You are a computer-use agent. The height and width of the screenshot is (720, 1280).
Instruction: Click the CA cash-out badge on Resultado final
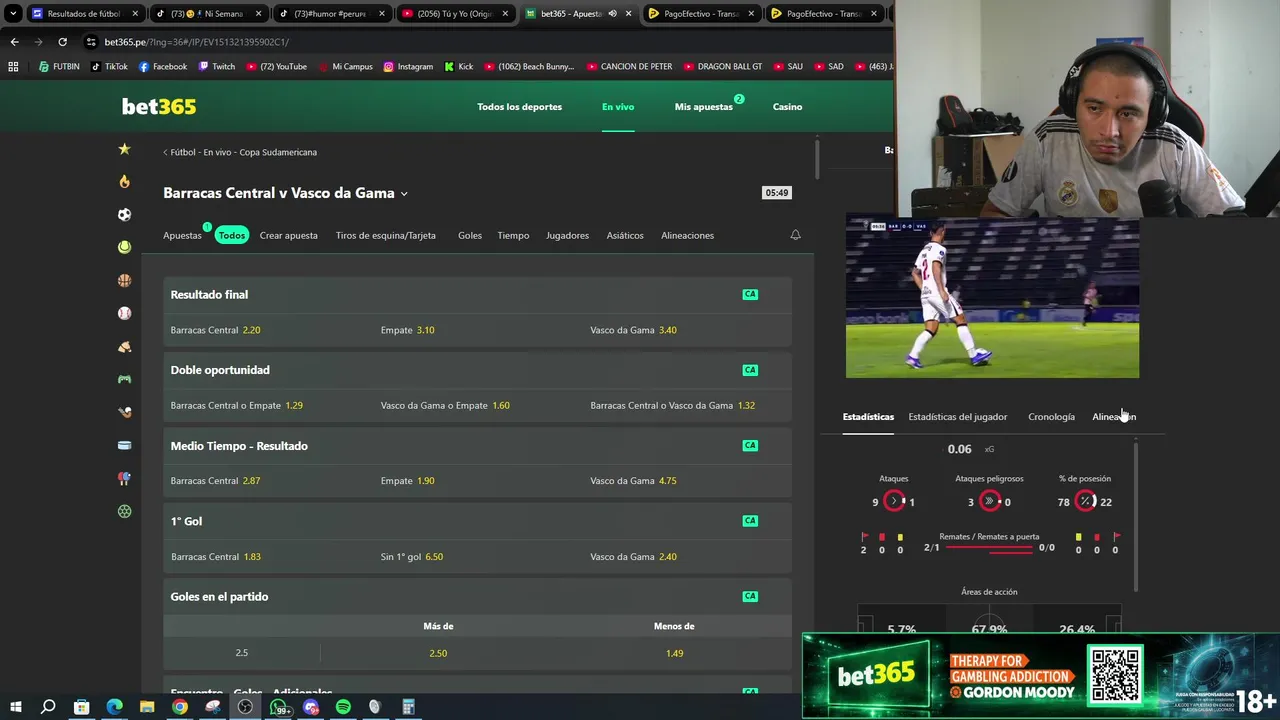click(750, 295)
